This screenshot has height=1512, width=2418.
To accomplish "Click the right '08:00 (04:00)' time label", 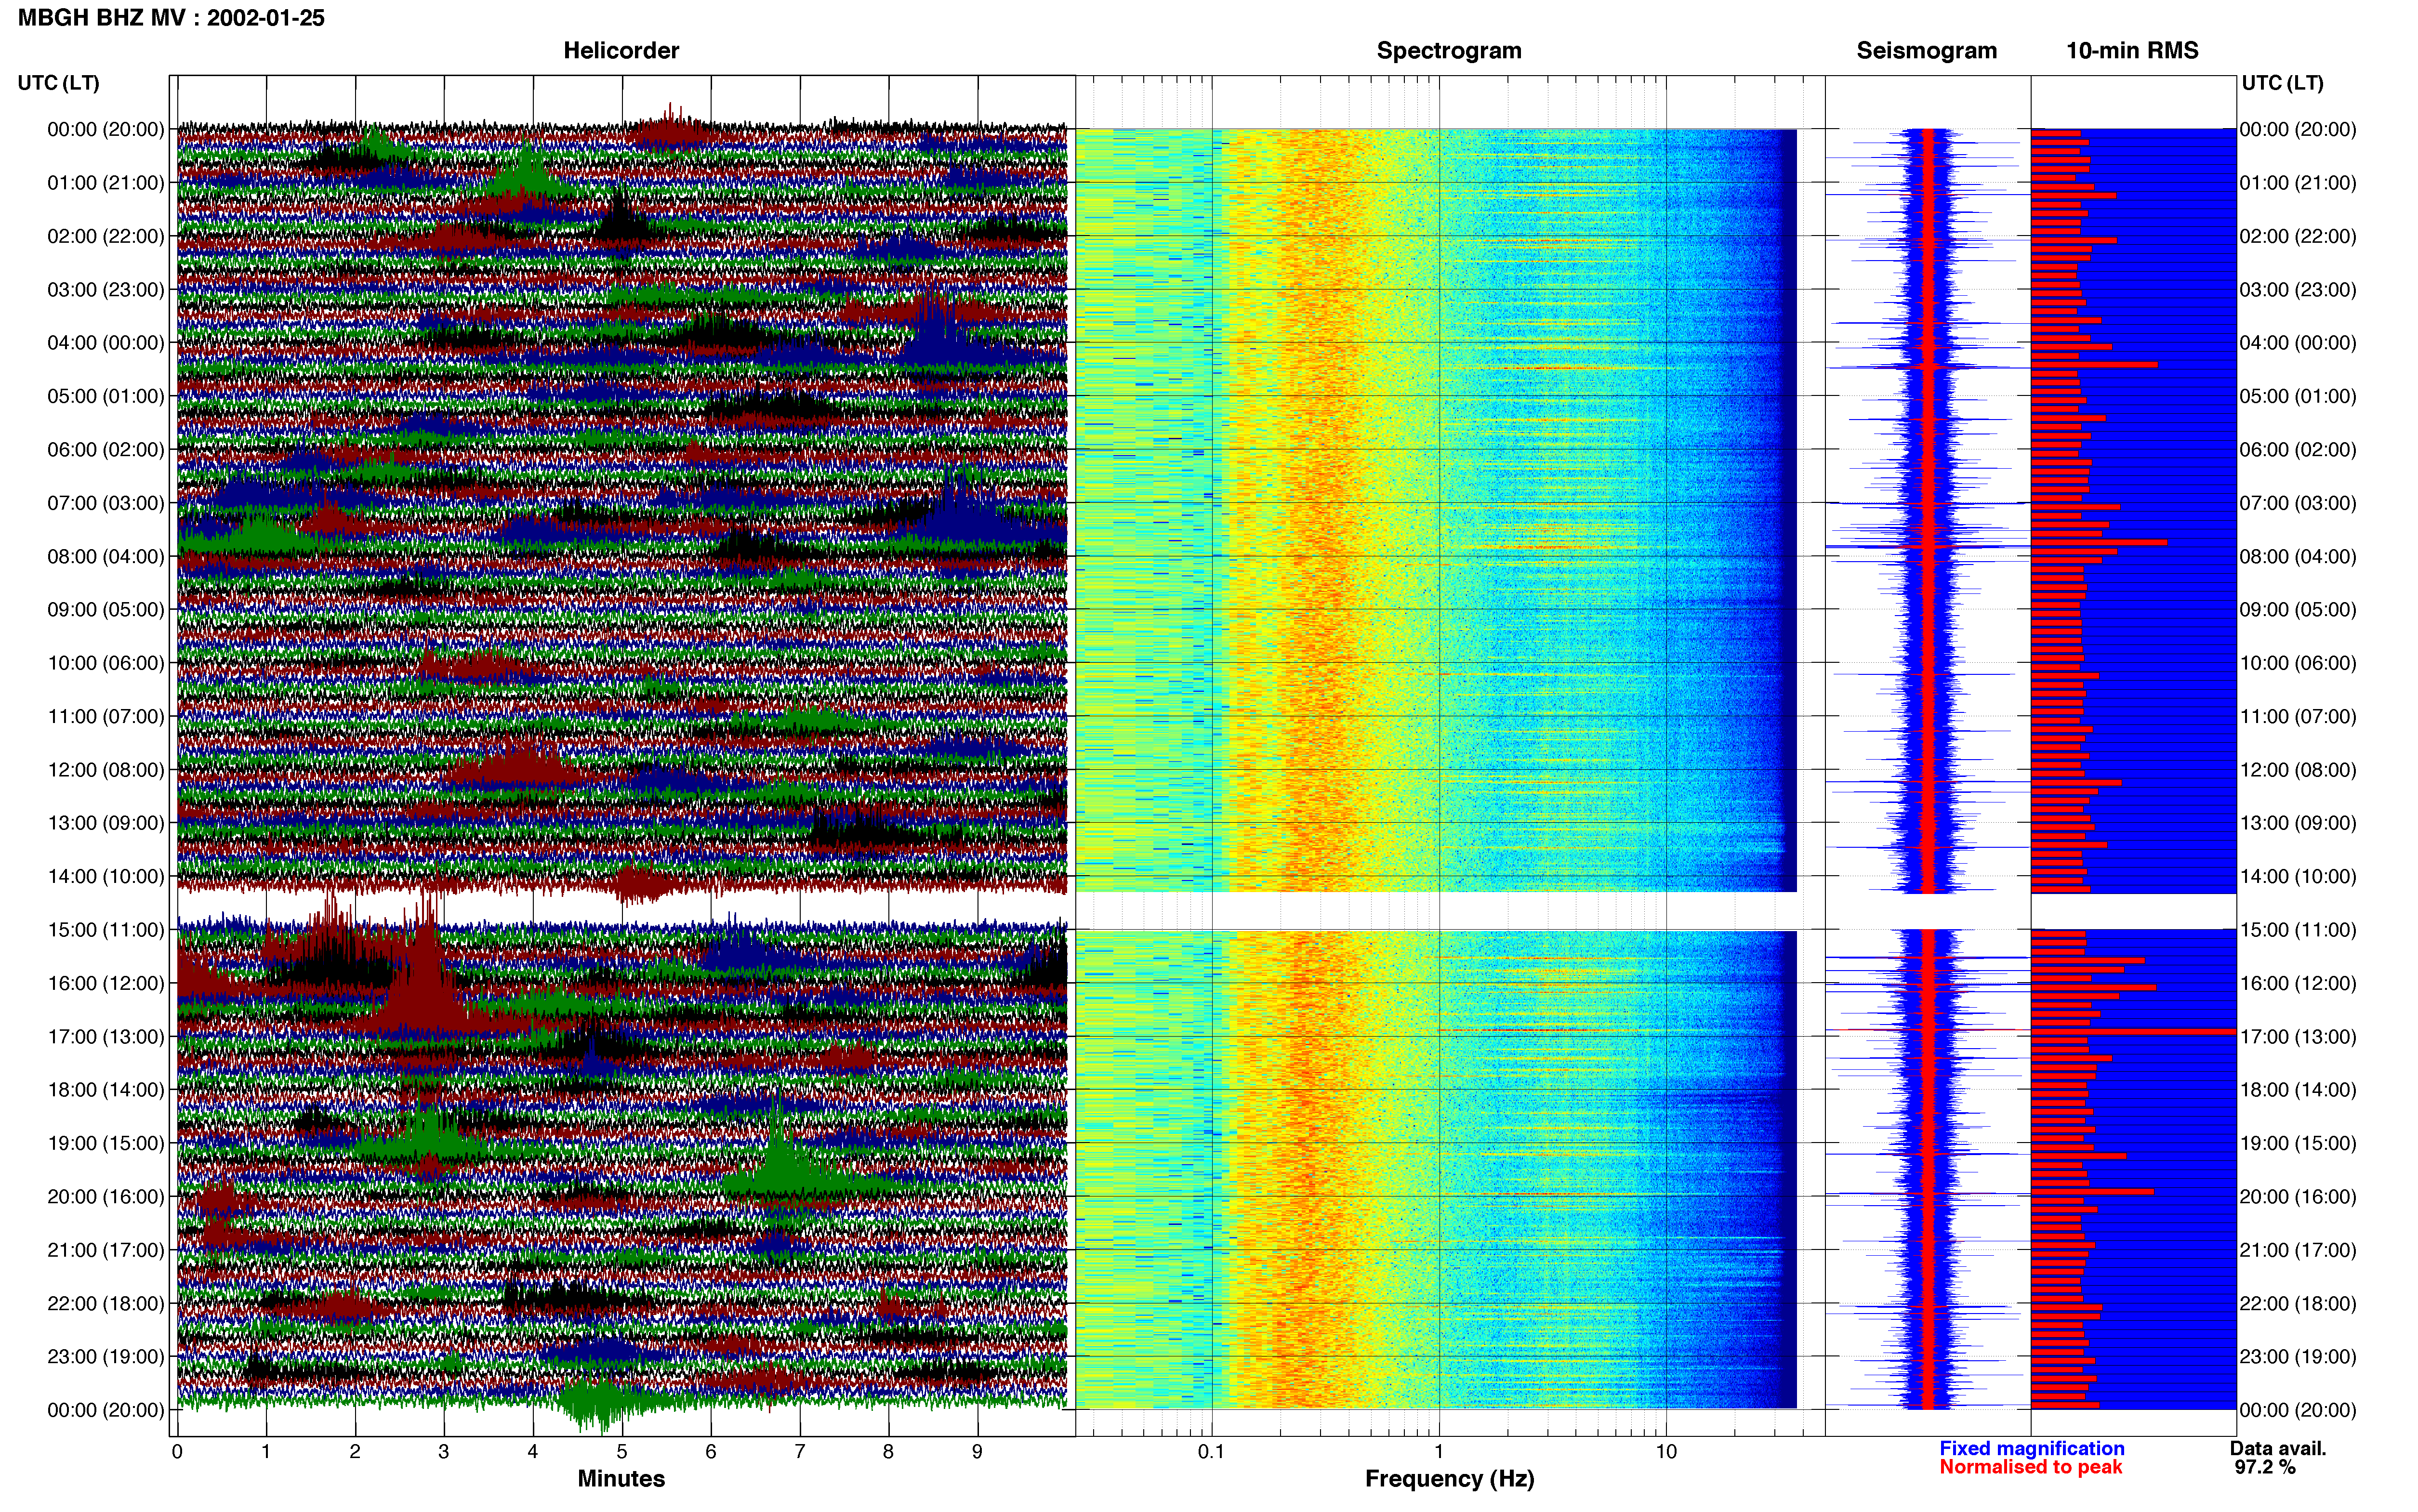I will point(2298,557).
